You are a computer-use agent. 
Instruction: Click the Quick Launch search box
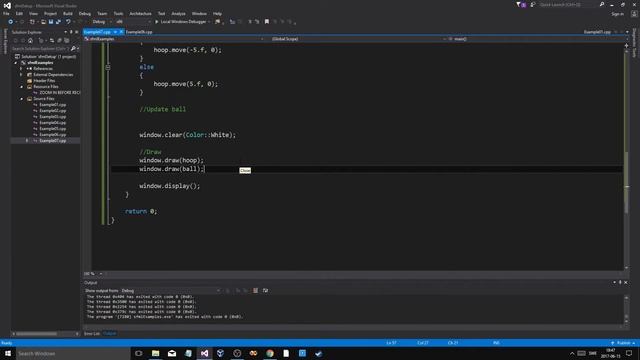pyautogui.click(x=568, y=4)
